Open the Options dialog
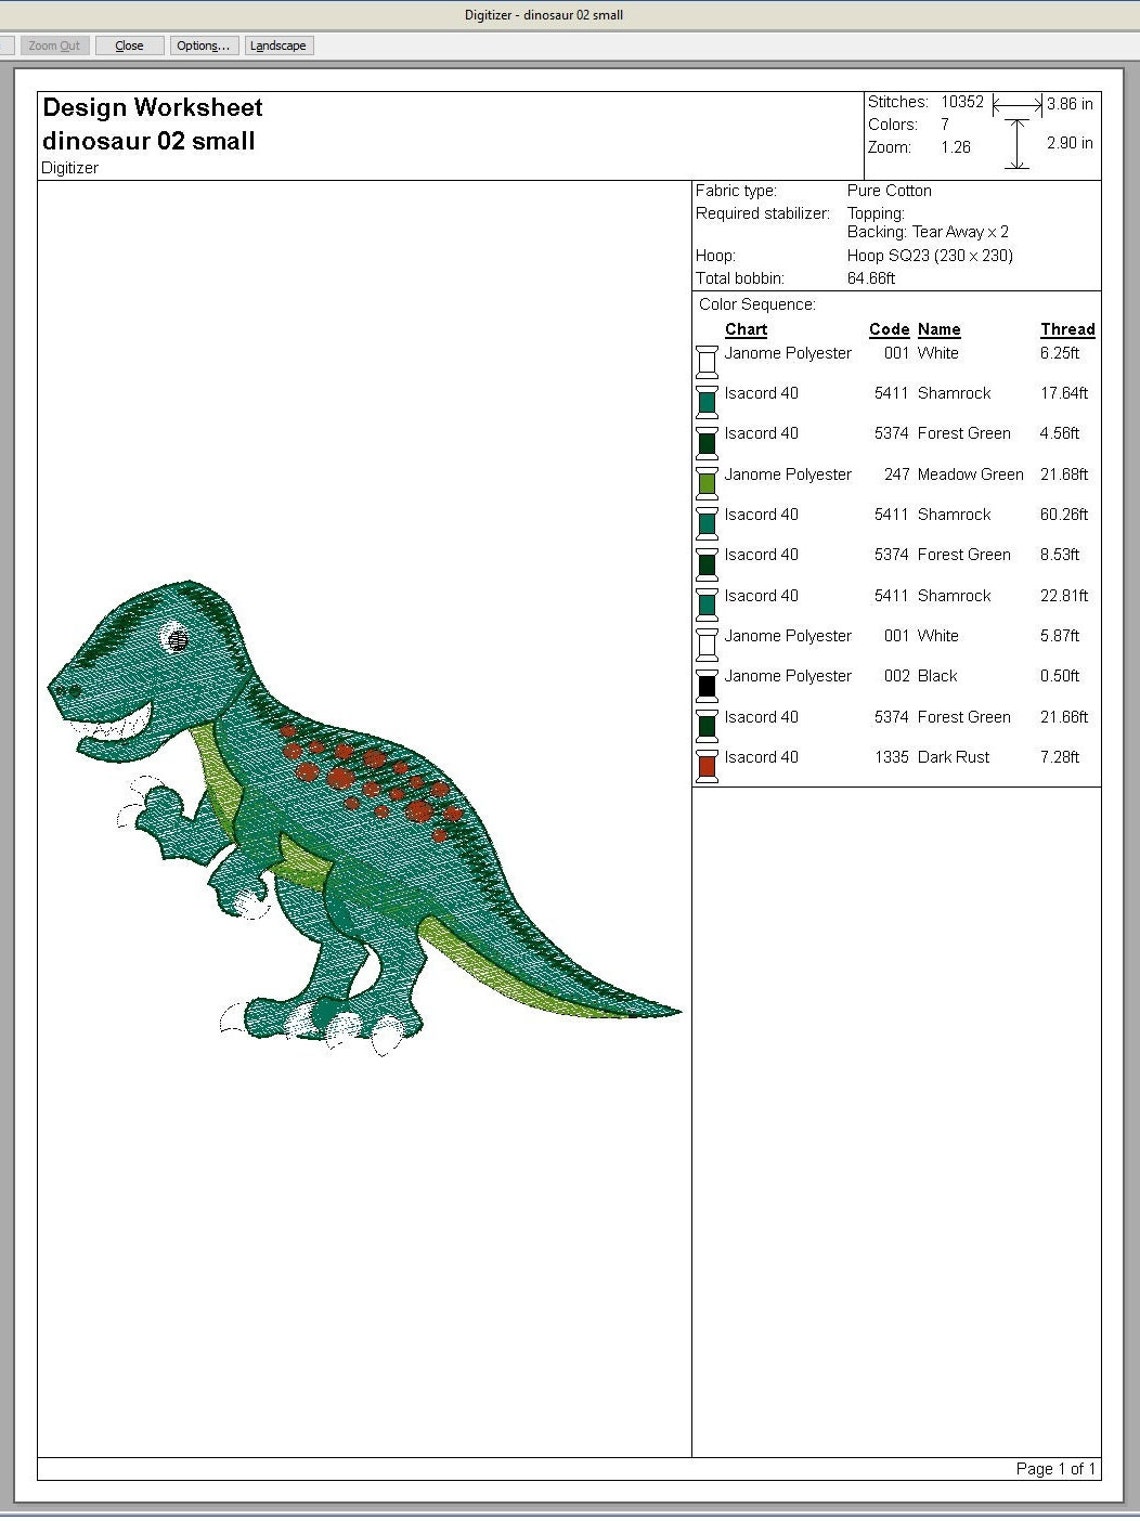This screenshot has width=1140, height=1521. coord(202,45)
